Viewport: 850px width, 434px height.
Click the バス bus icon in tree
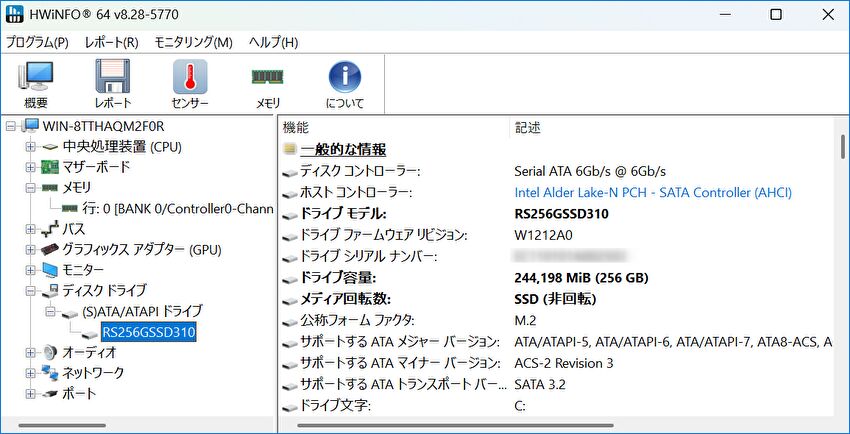(x=50, y=229)
